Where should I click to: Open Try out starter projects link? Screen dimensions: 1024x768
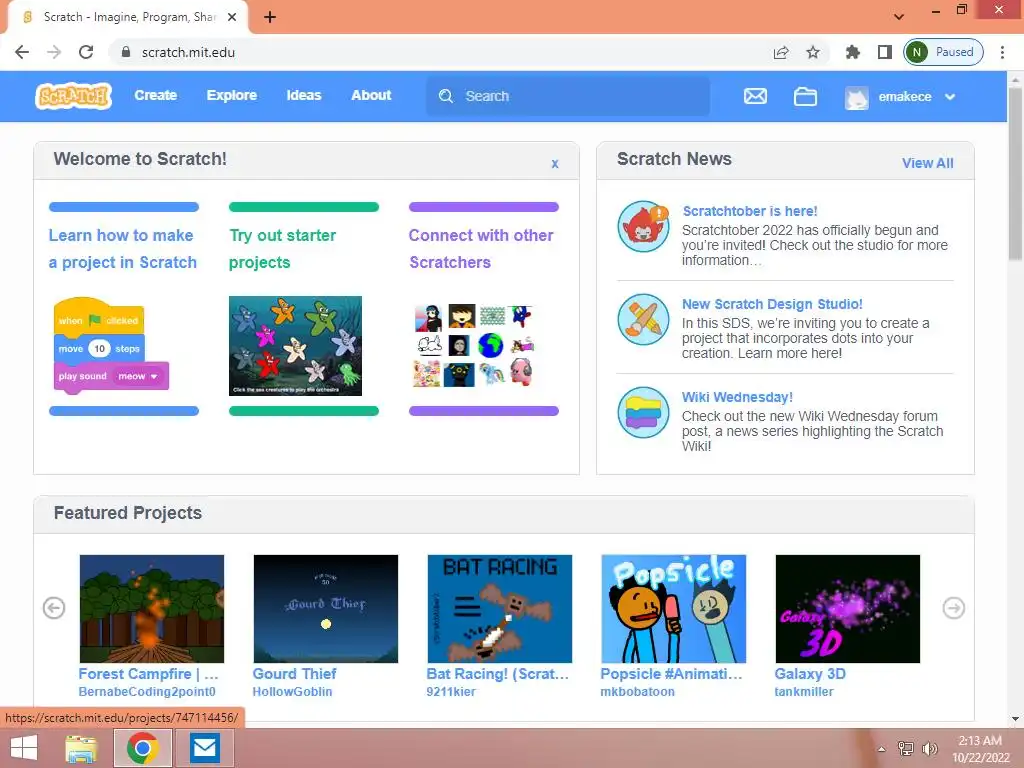(x=282, y=249)
